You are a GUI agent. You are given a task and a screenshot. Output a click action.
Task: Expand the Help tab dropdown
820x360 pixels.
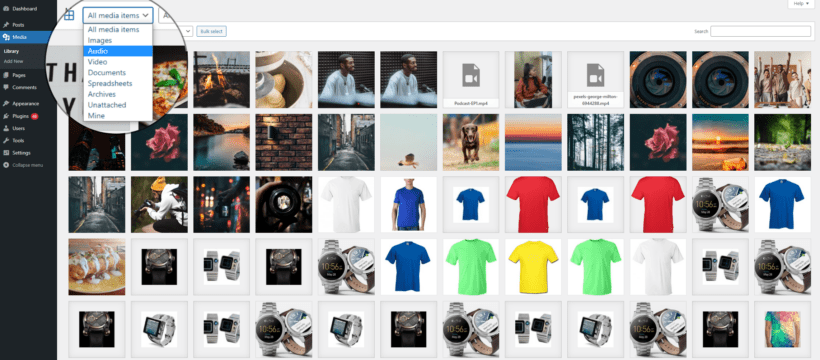(x=801, y=4)
